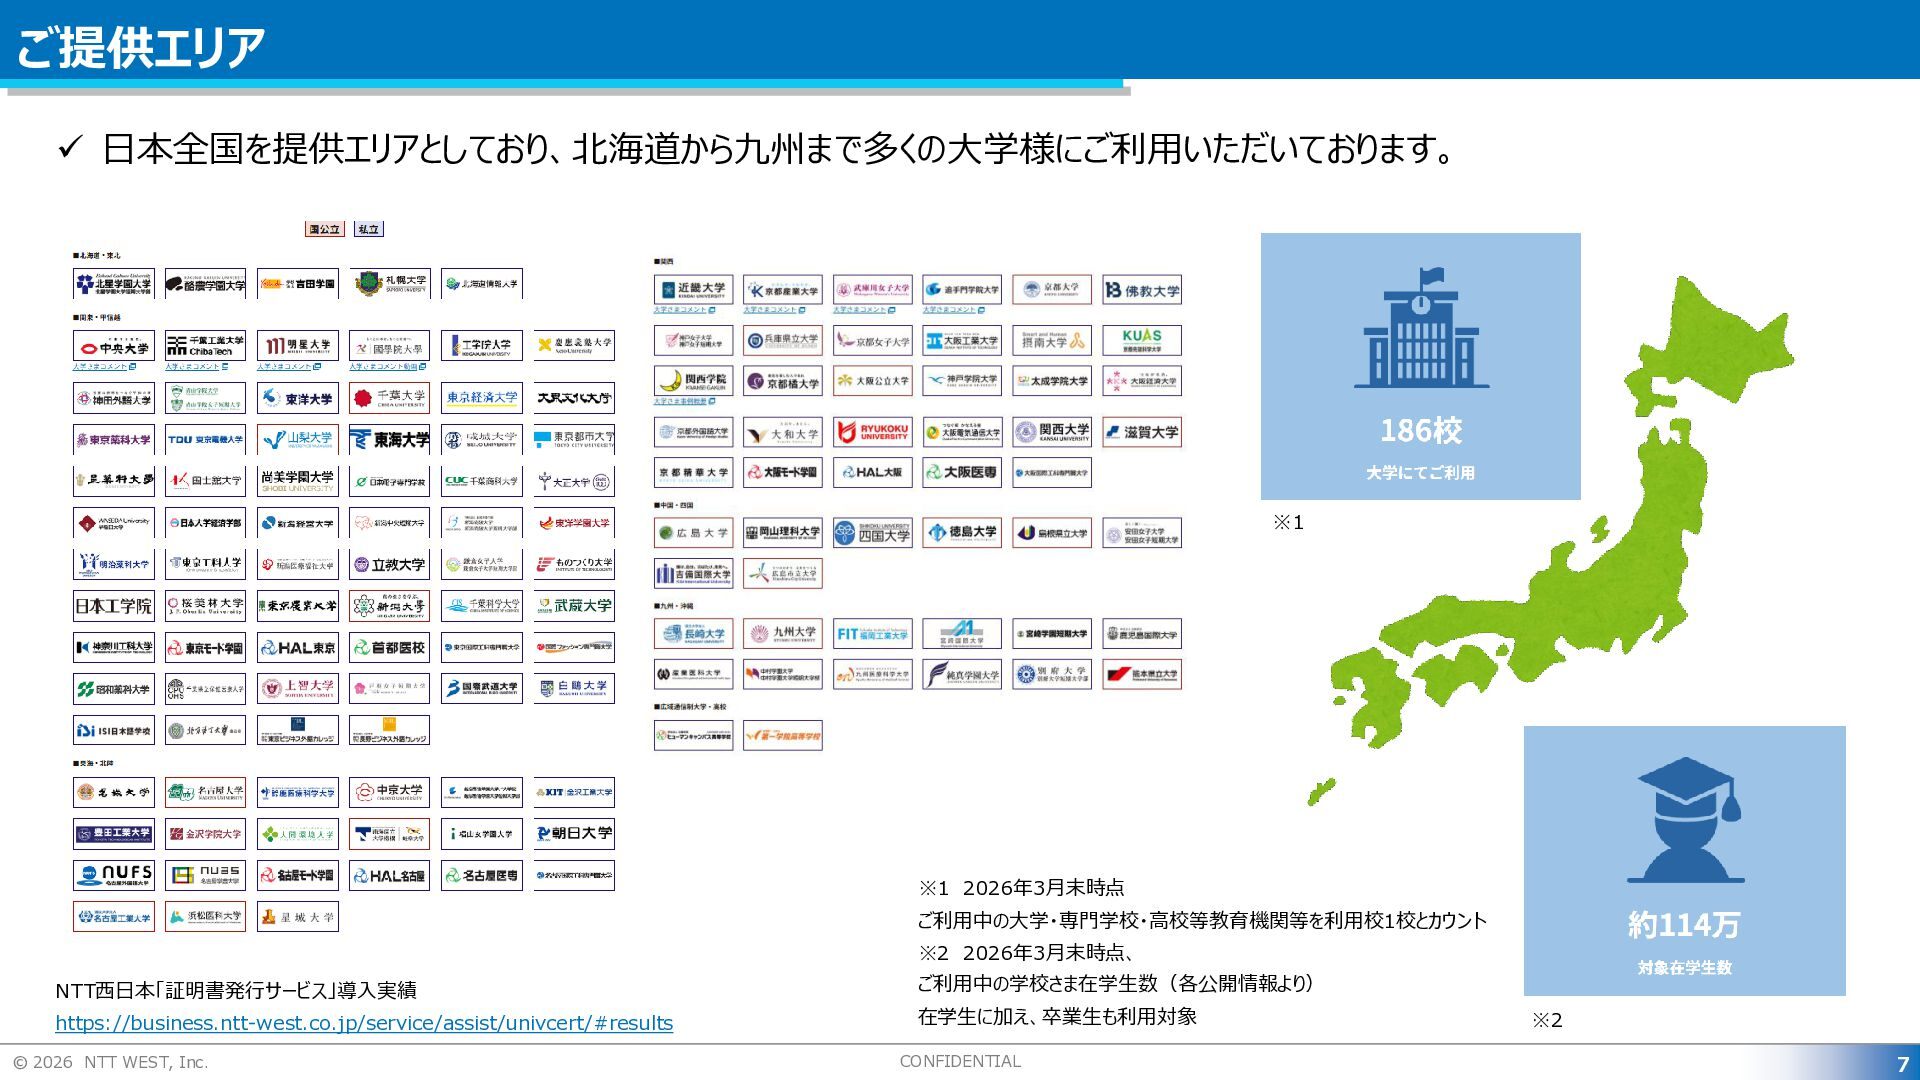Screen dimensions: 1920x1080
Task: Click the graduate student silhouette icon
Action: (x=1685, y=820)
